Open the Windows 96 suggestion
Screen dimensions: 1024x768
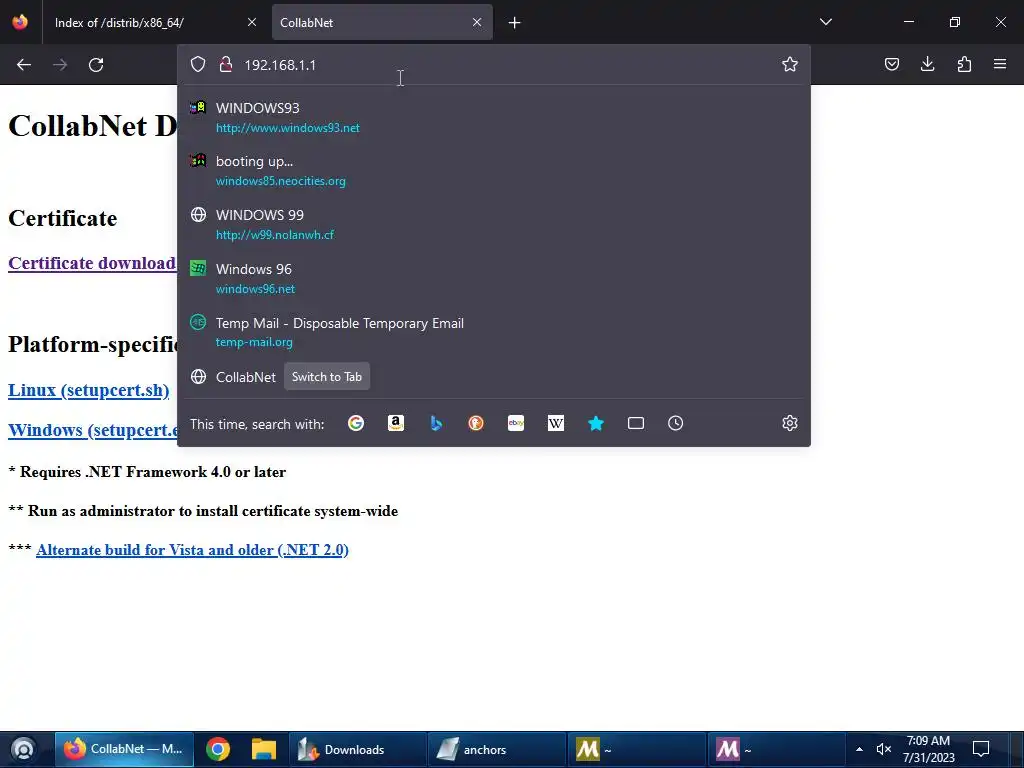click(494, 278)
